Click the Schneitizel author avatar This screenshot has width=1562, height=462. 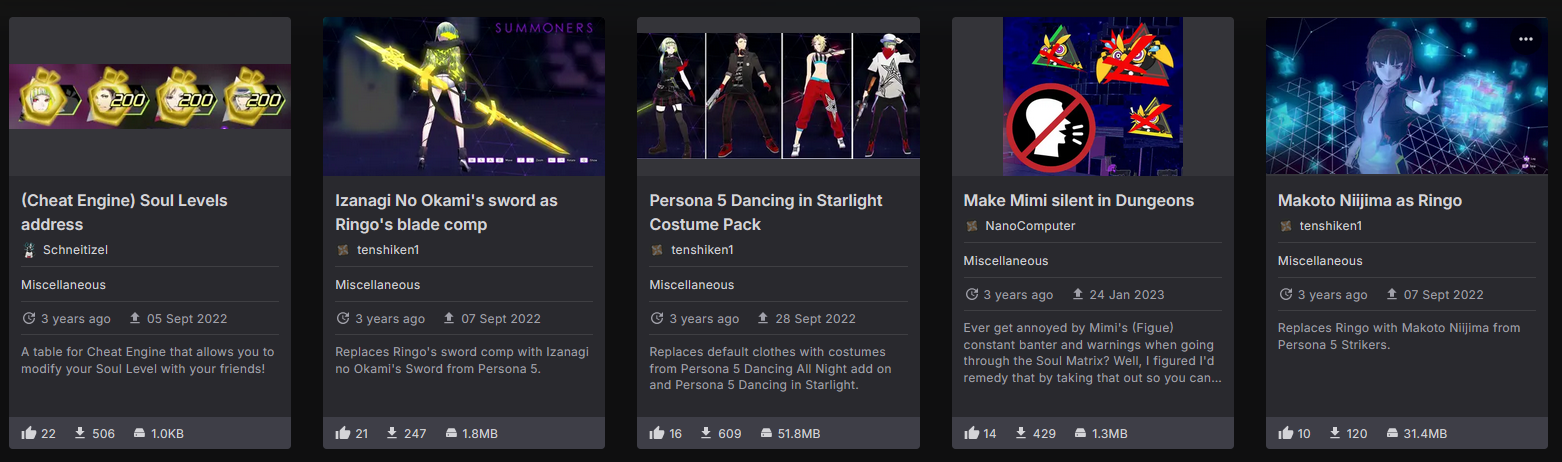(x=29, y=250)
